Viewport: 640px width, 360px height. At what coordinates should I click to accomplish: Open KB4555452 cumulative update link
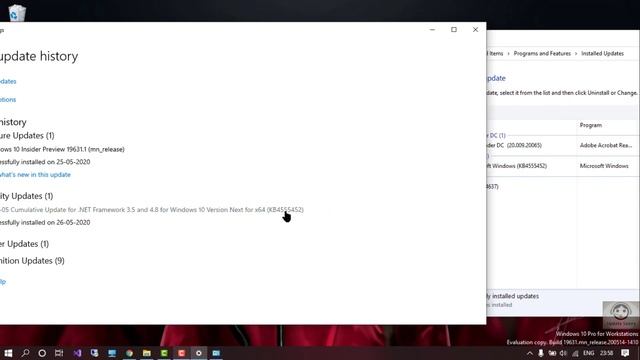152,210
